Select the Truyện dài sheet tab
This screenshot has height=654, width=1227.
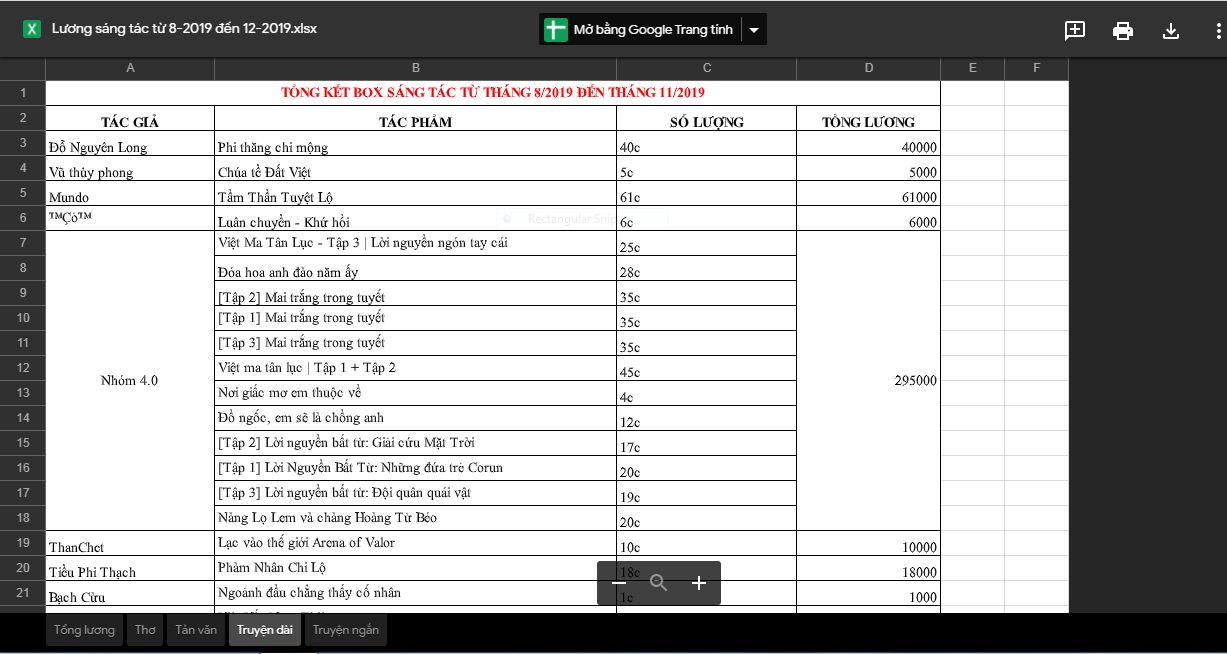tap(265, 630)
